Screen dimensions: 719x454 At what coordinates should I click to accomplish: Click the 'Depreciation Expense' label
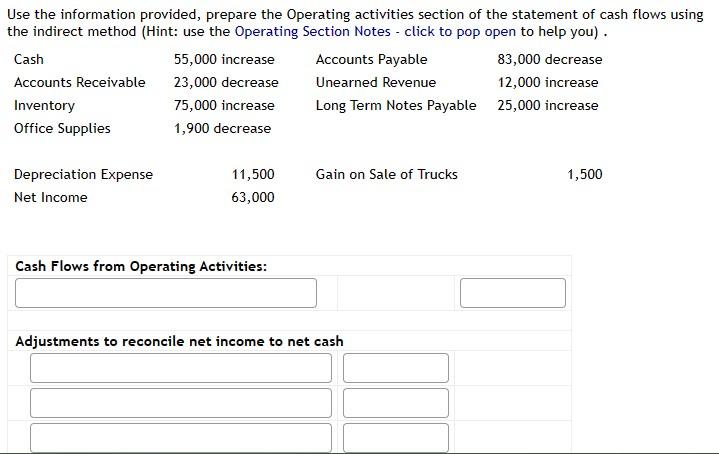click(x=83, y=174)
